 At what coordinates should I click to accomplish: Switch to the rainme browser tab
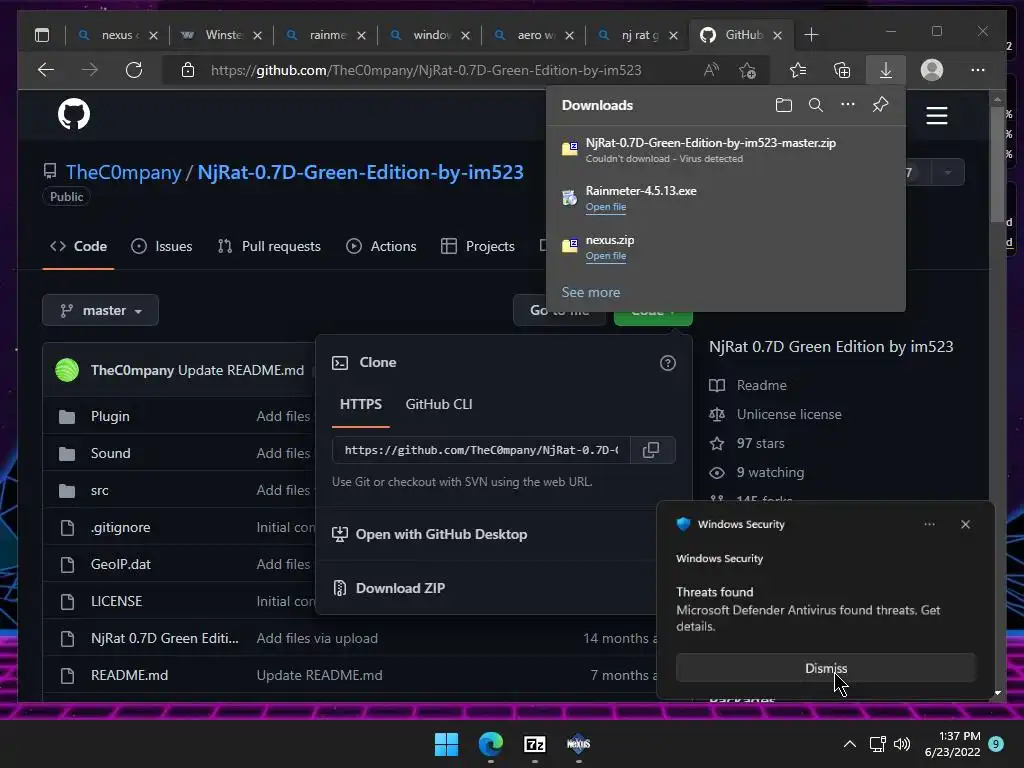click(325, 35)
